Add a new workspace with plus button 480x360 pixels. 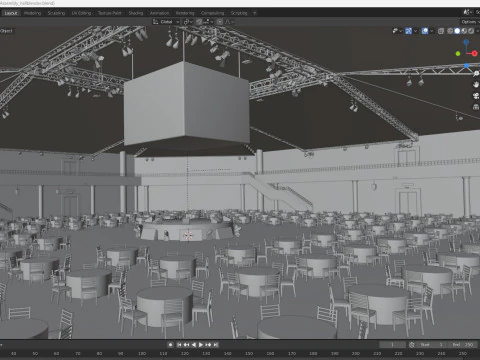pos(255,13)
